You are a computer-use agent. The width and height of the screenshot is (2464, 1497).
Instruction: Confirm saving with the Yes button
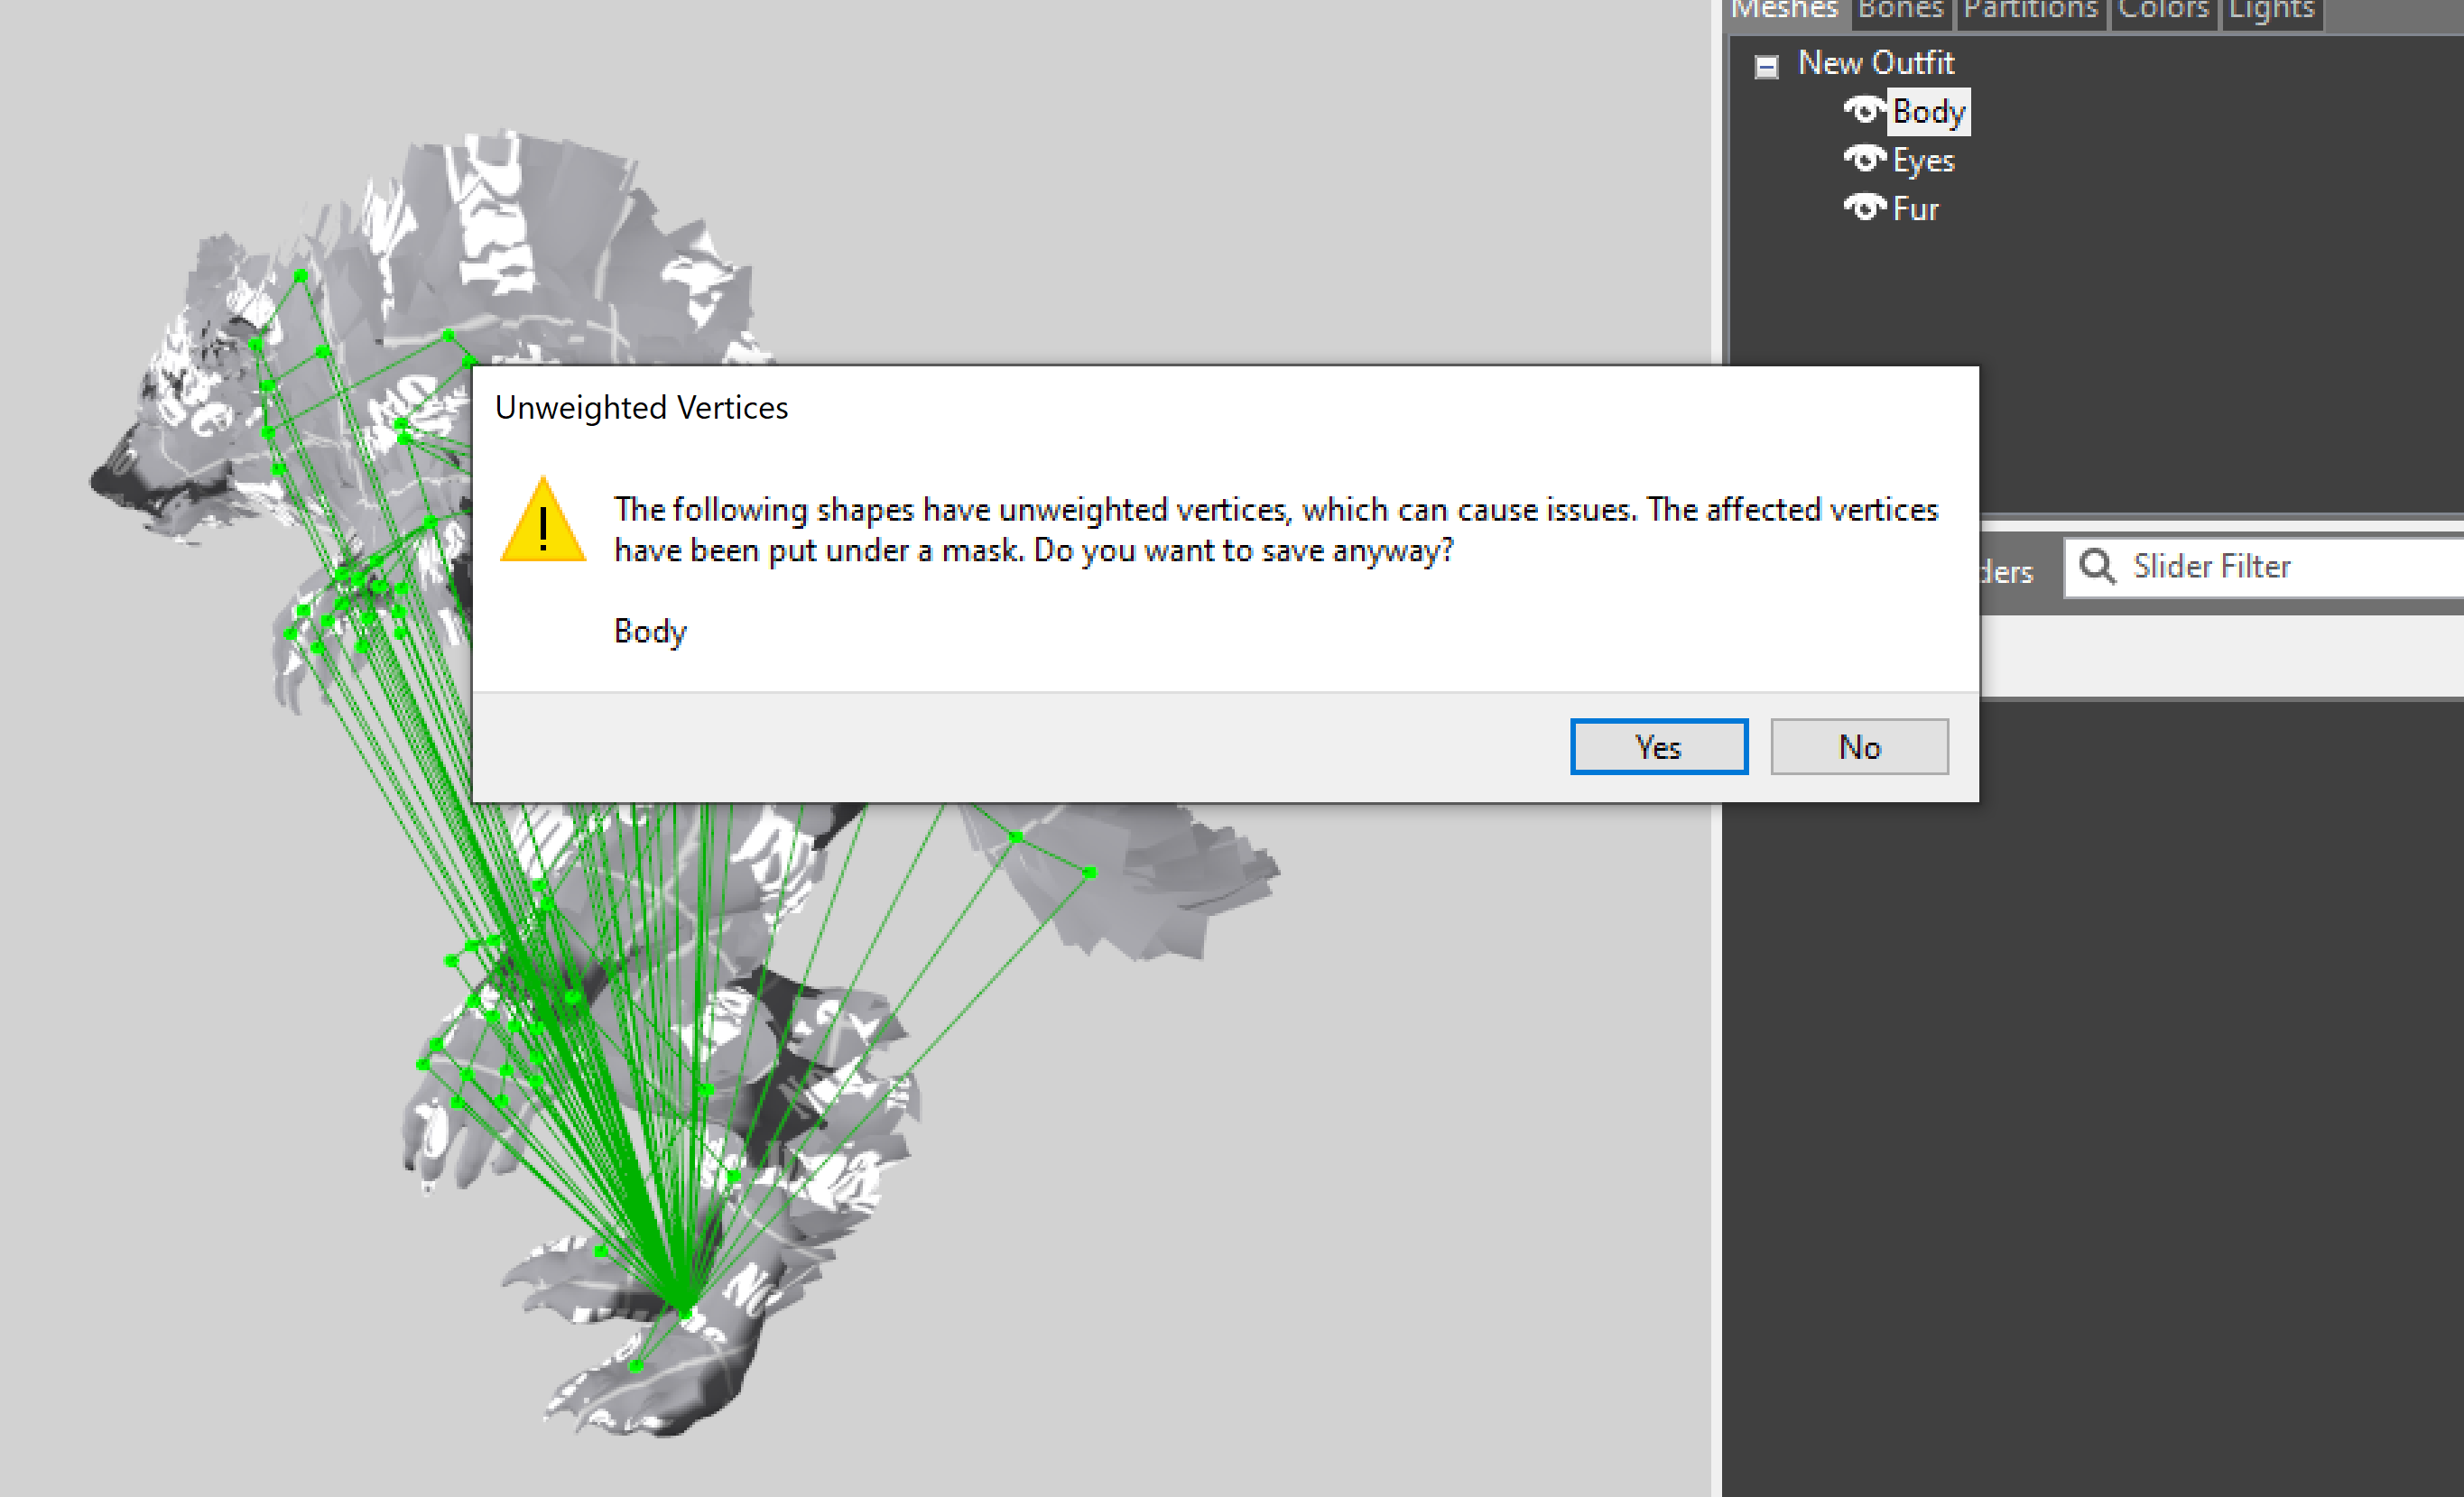pos(1658,746)
